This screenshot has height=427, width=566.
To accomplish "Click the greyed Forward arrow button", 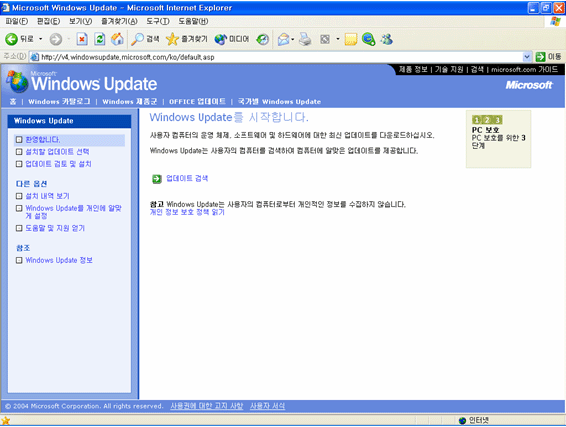I will (x=55, y=39).
